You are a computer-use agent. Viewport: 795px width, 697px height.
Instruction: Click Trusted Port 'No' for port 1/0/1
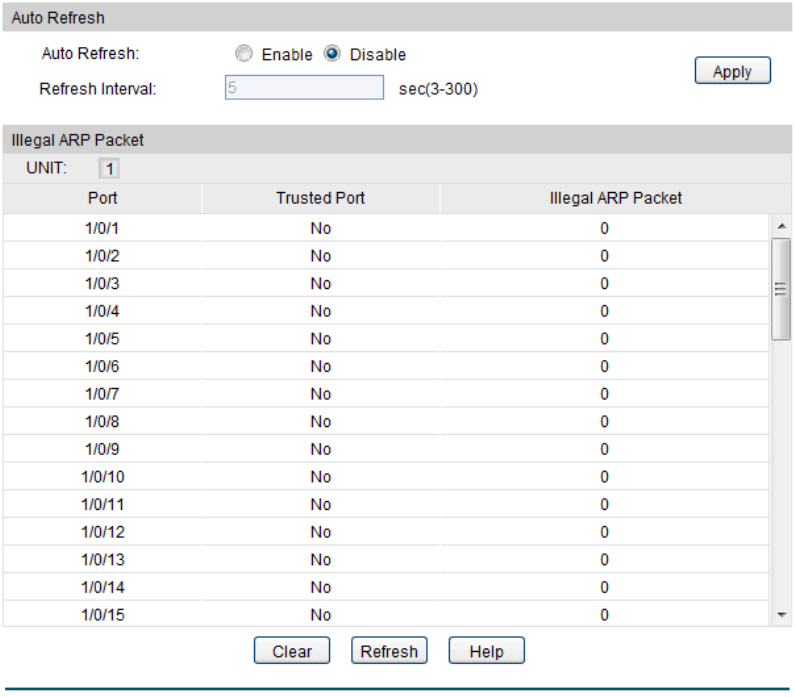(320, 228)
